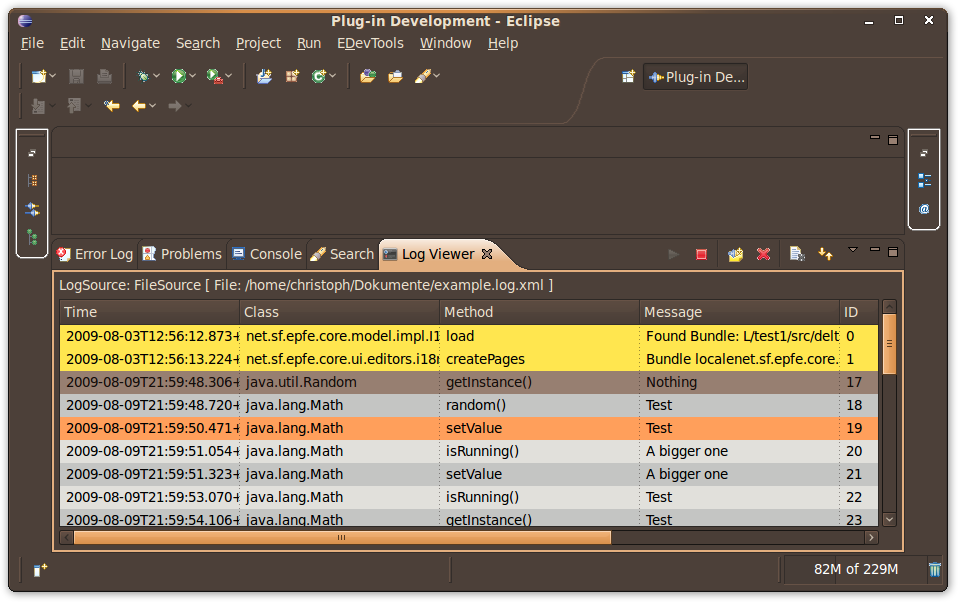Select the Plug-in De... perspective button
The height and width of the screenshot is (602, 958).
(x=695, y=77)
